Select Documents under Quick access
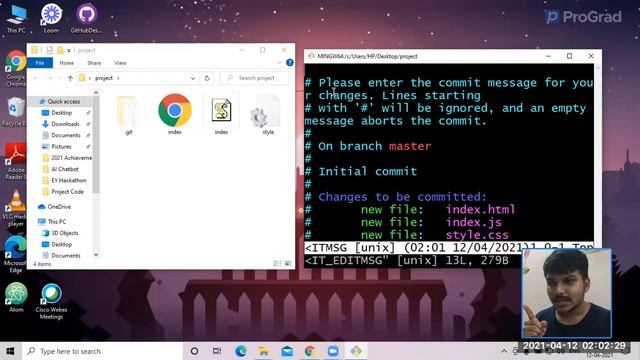The height and width of the screenshot is (360, 640). click(66, 135)
